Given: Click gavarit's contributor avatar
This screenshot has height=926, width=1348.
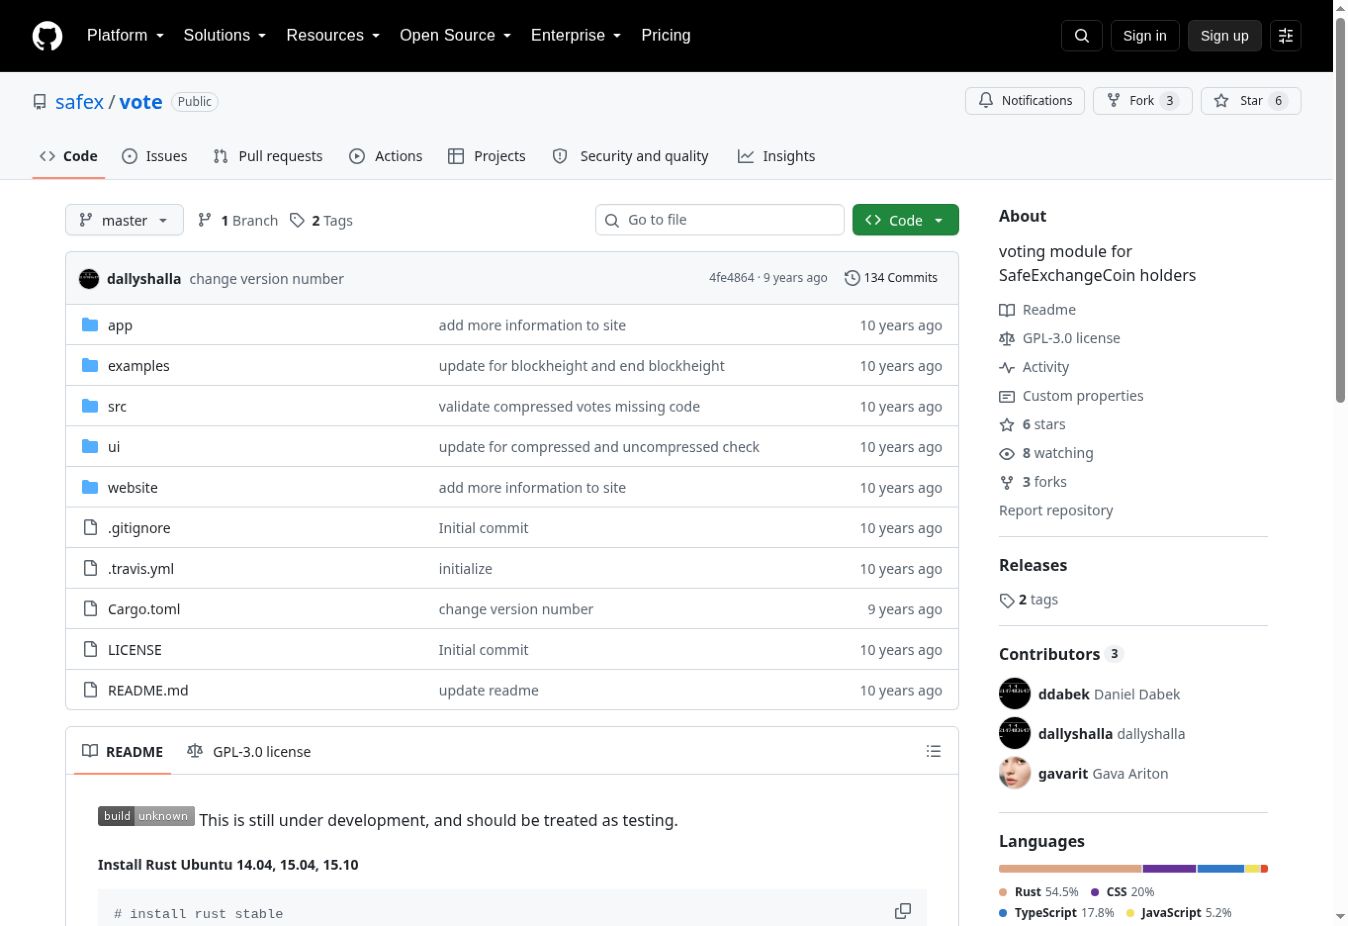Looking at the screenshot, I should tap(1014, 773).
